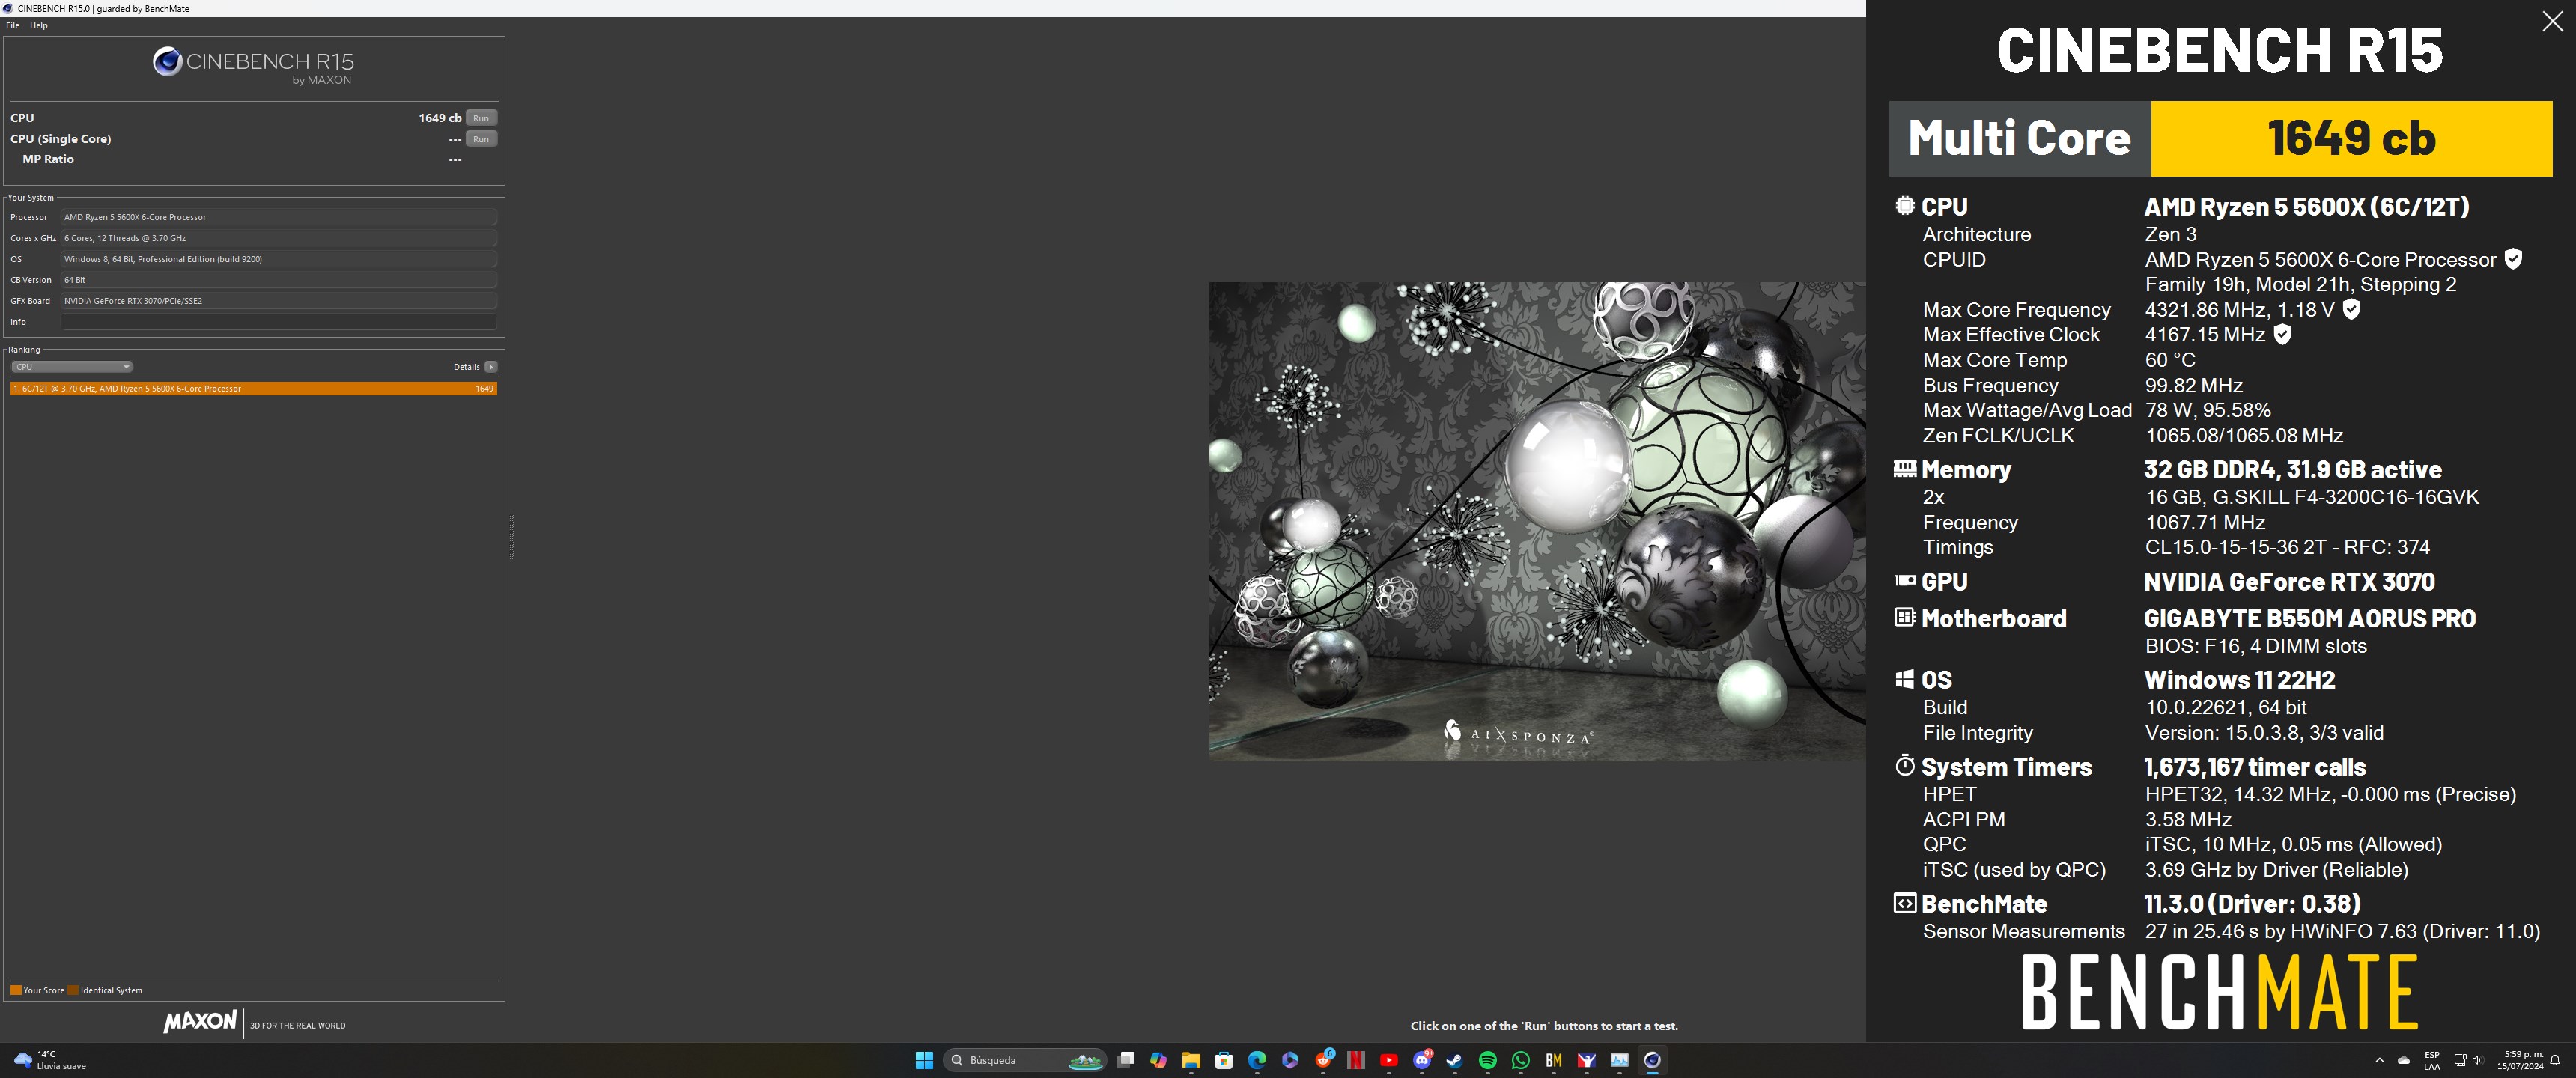Click the MP Ratio label
The width and height of the screenshot is (2576, 1078).
(x=48, y=159)
